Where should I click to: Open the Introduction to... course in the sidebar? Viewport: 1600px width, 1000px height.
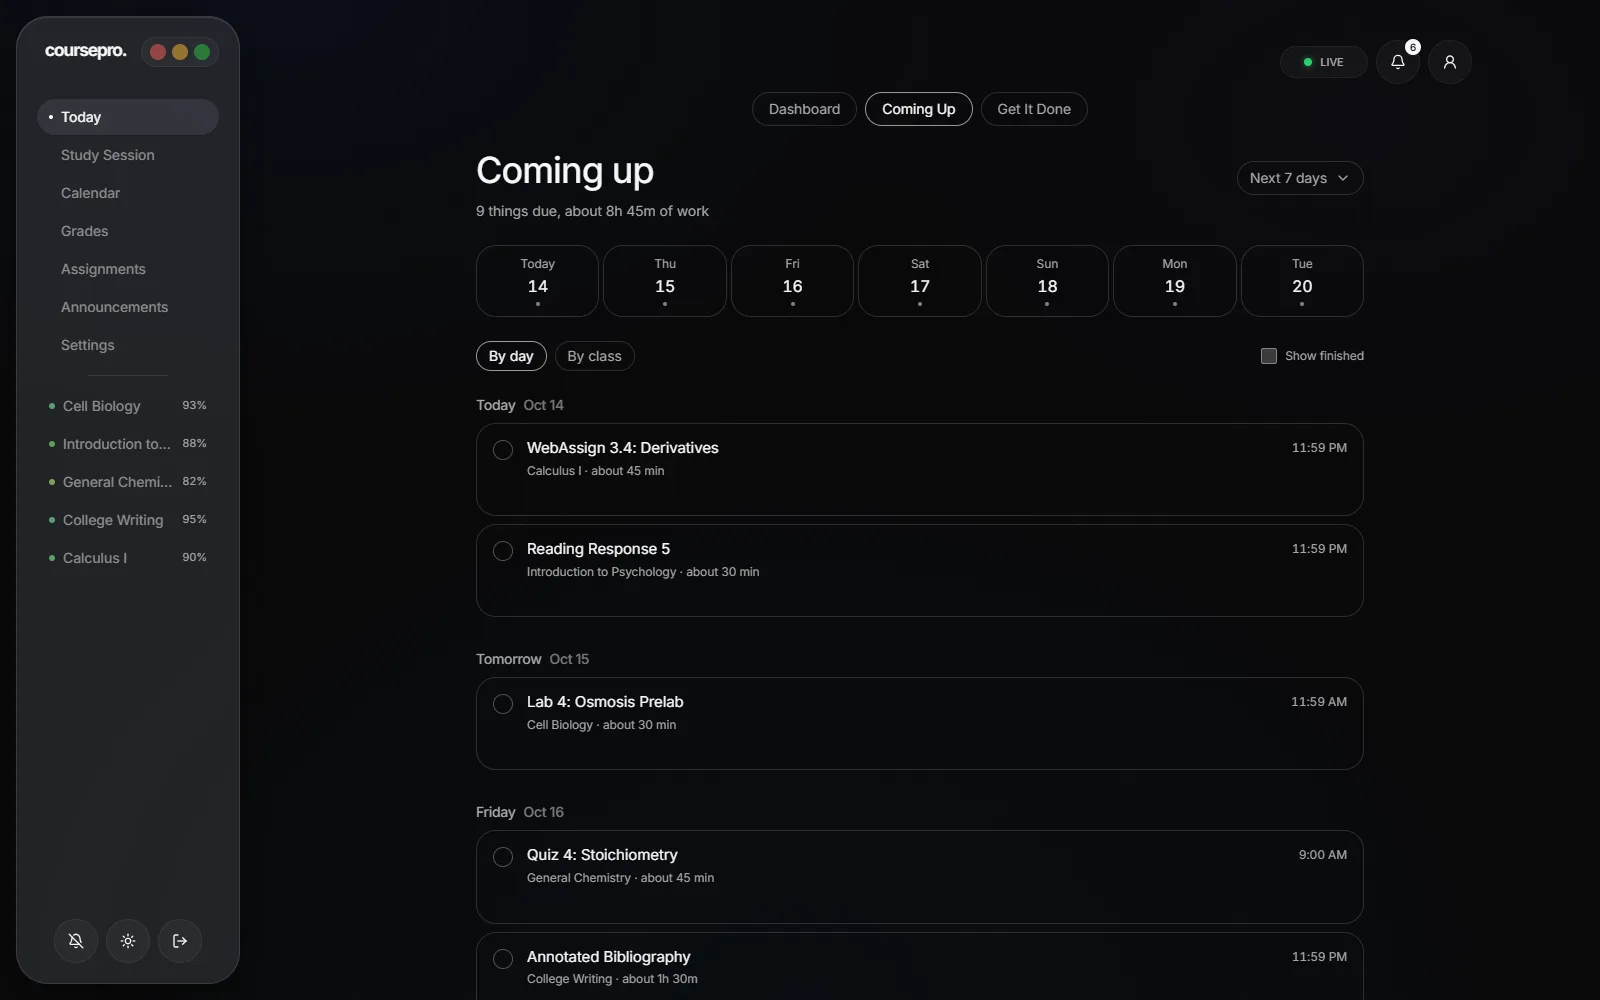coord(128,444)
